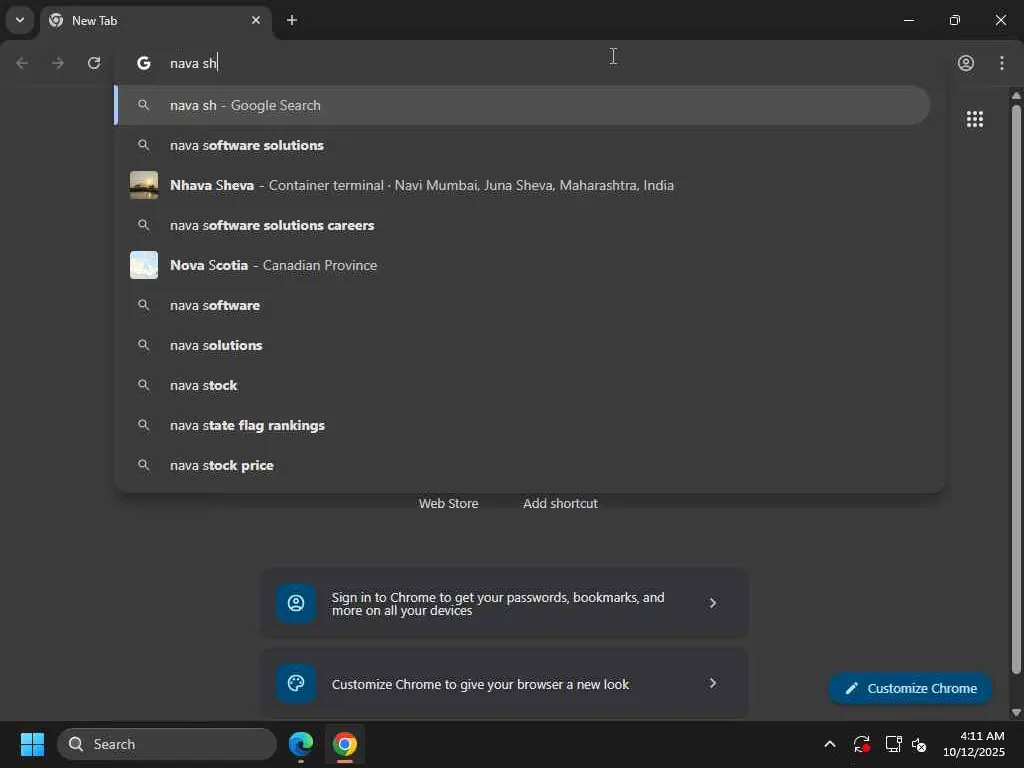Click the blue Customize Chrome button

click(910, 688)
